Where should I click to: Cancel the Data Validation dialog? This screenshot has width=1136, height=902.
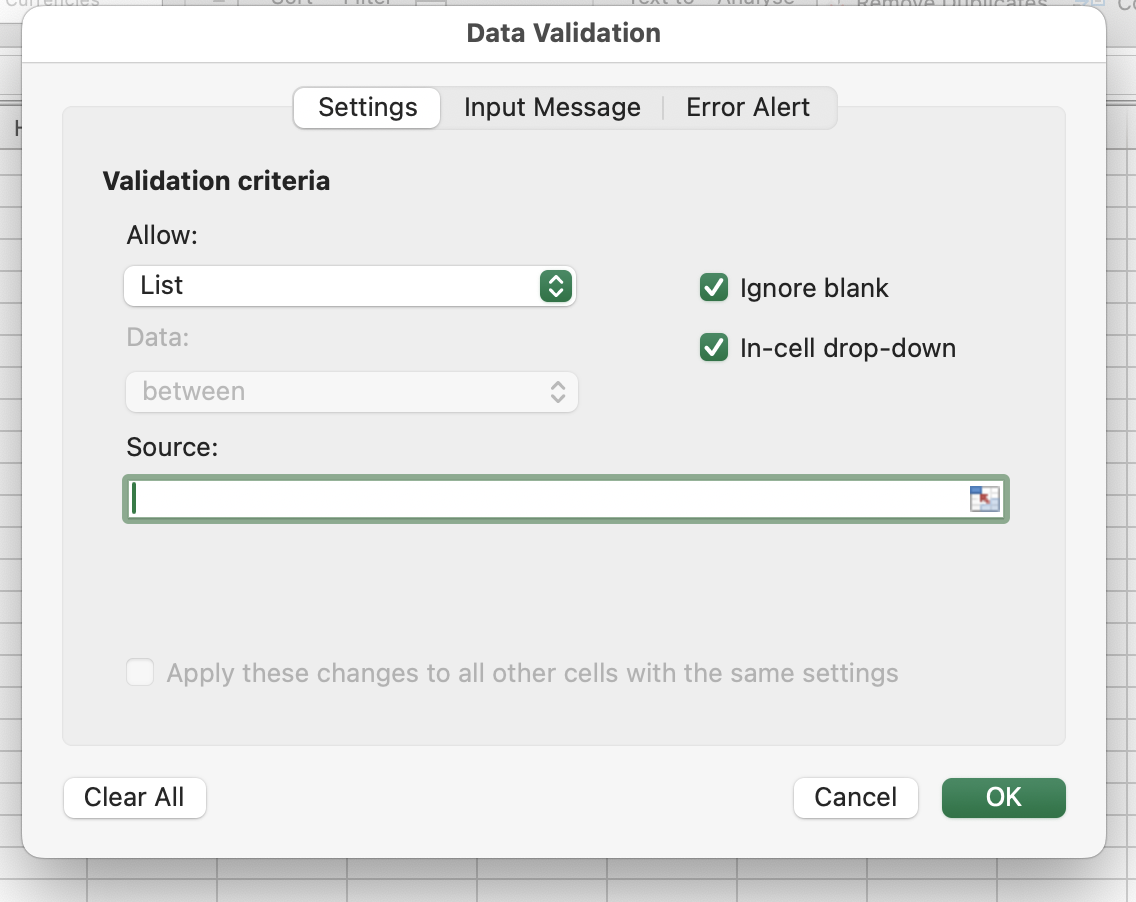[855, 797]
